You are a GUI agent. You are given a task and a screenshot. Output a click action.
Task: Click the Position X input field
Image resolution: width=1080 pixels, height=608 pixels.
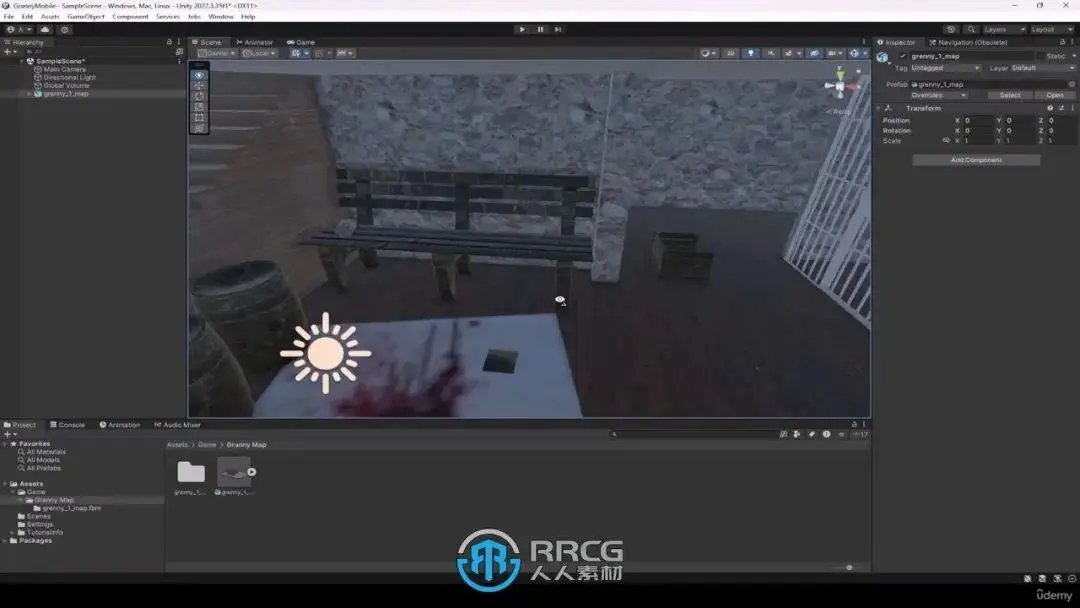pyautogui.click(x=977, y=120)
